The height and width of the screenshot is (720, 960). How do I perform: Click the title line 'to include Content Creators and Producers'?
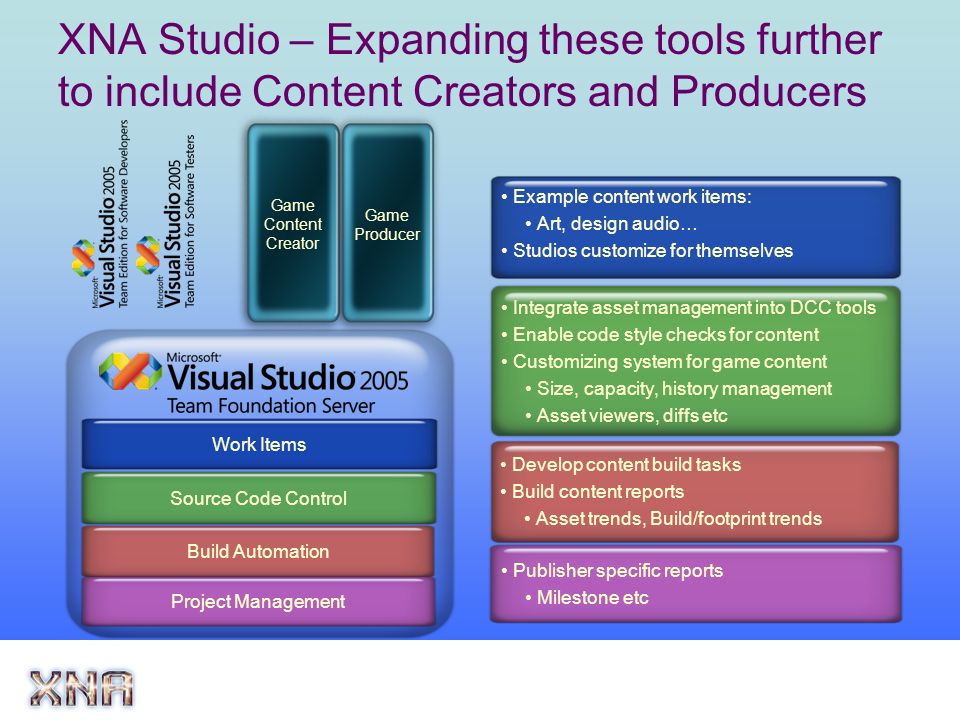[462, 91]
